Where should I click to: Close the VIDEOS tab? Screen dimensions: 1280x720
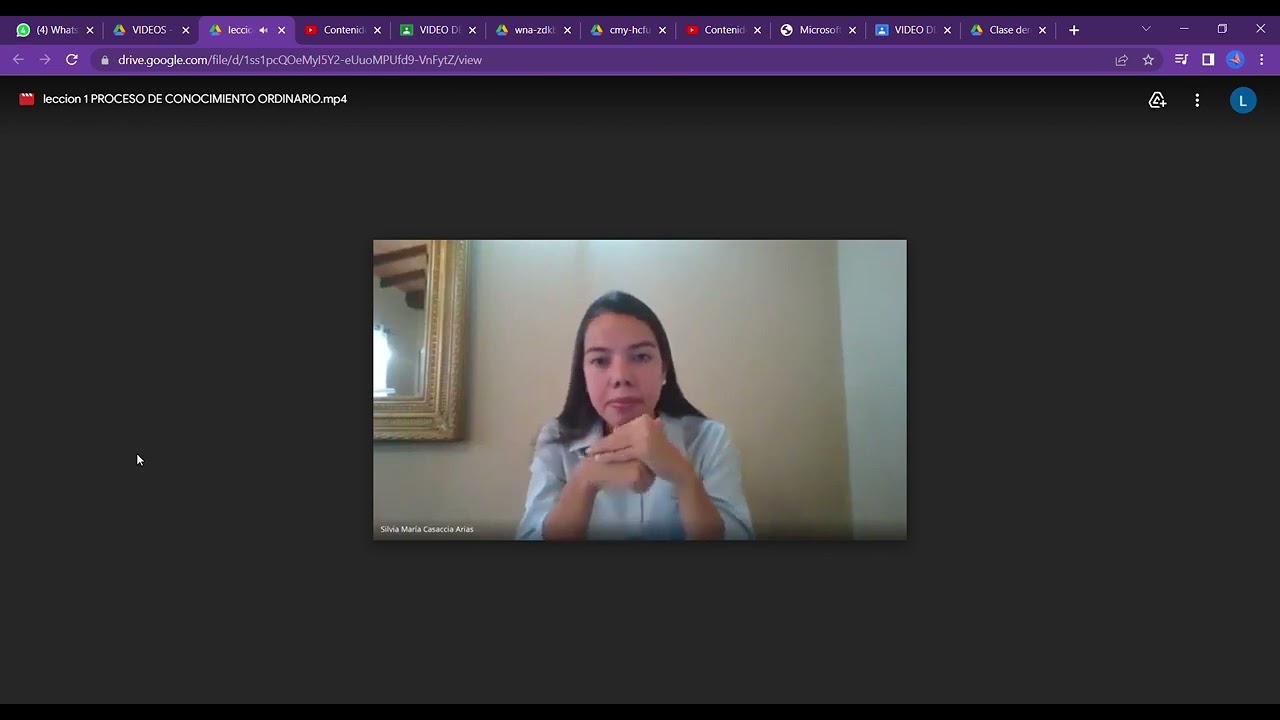click(x=185, y=30)
